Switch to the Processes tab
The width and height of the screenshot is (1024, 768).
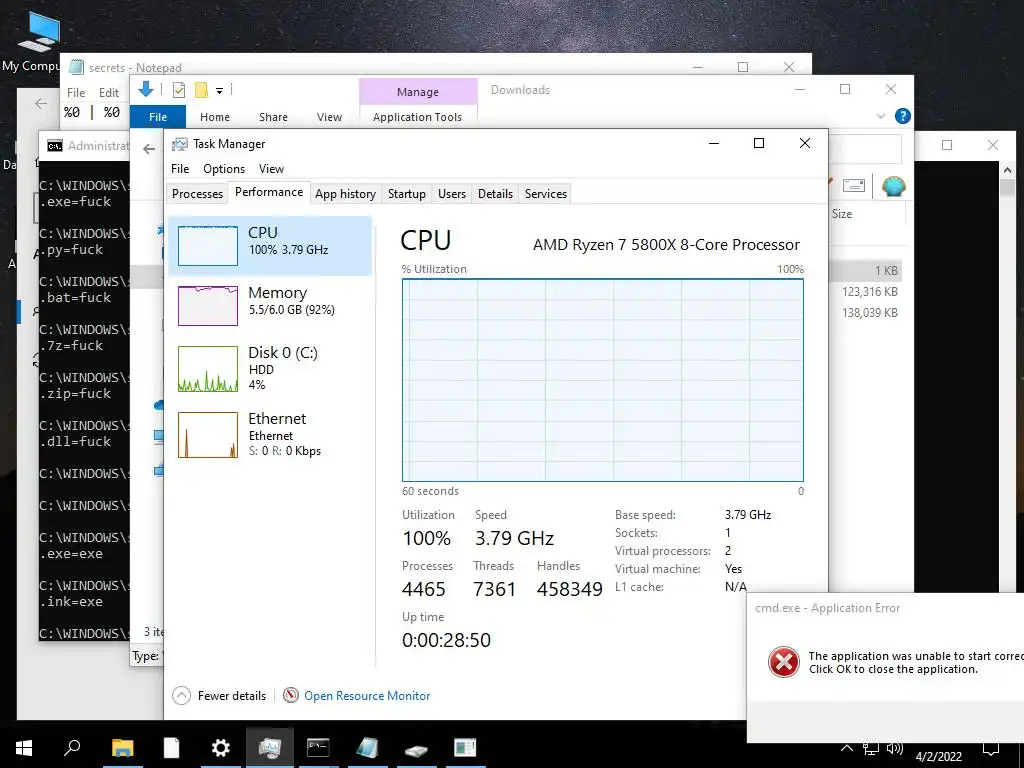tap(197, 194)
